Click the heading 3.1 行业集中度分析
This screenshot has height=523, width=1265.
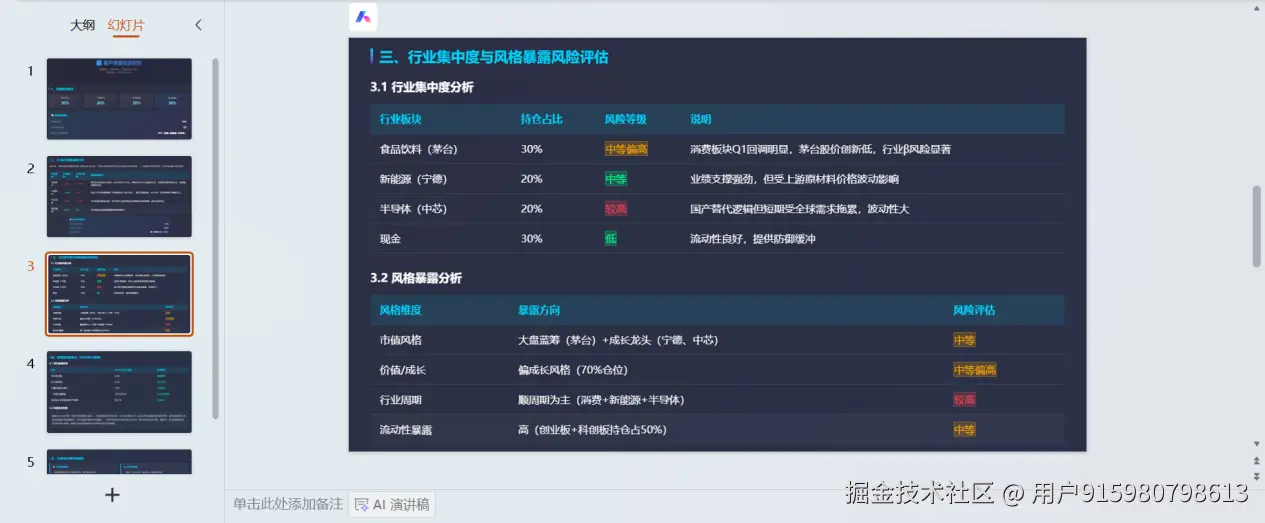(x=421, y=88)
